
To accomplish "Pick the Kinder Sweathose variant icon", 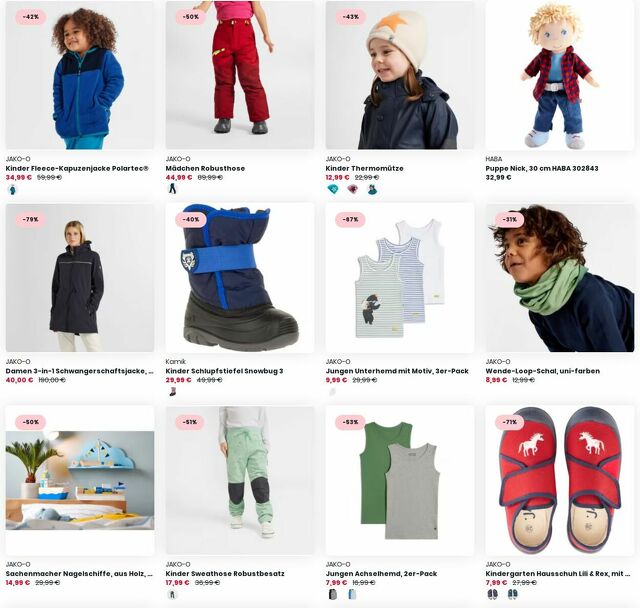I will point(173,595).
